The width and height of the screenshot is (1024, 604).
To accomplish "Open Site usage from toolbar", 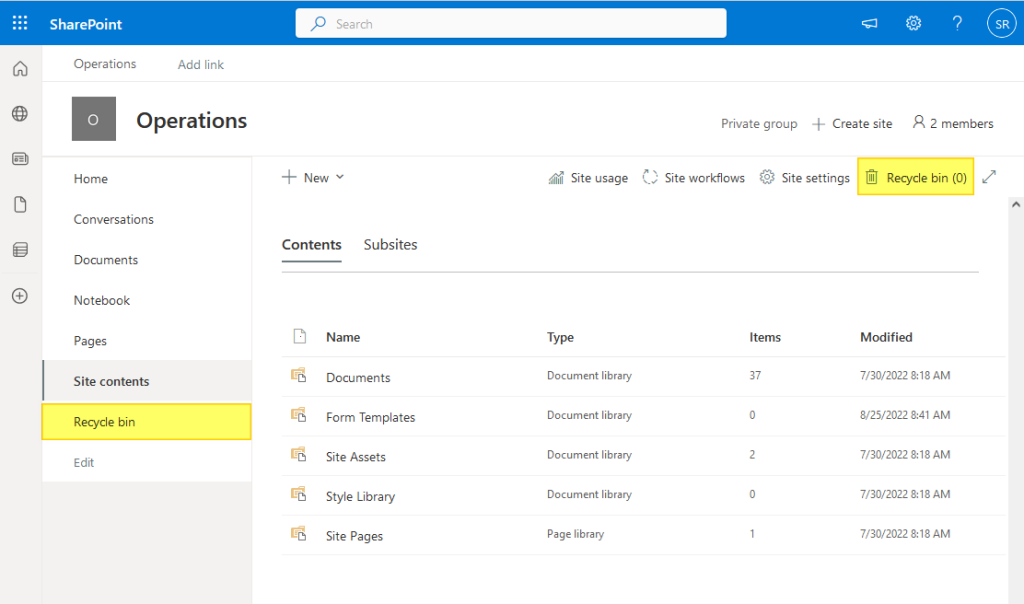I will (588, 178).
